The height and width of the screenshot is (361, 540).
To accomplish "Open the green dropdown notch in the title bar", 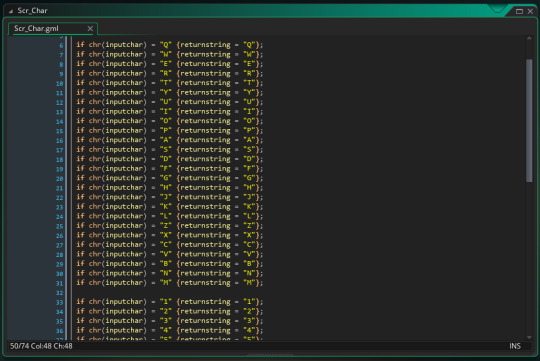I will click(x=497, y=9).
